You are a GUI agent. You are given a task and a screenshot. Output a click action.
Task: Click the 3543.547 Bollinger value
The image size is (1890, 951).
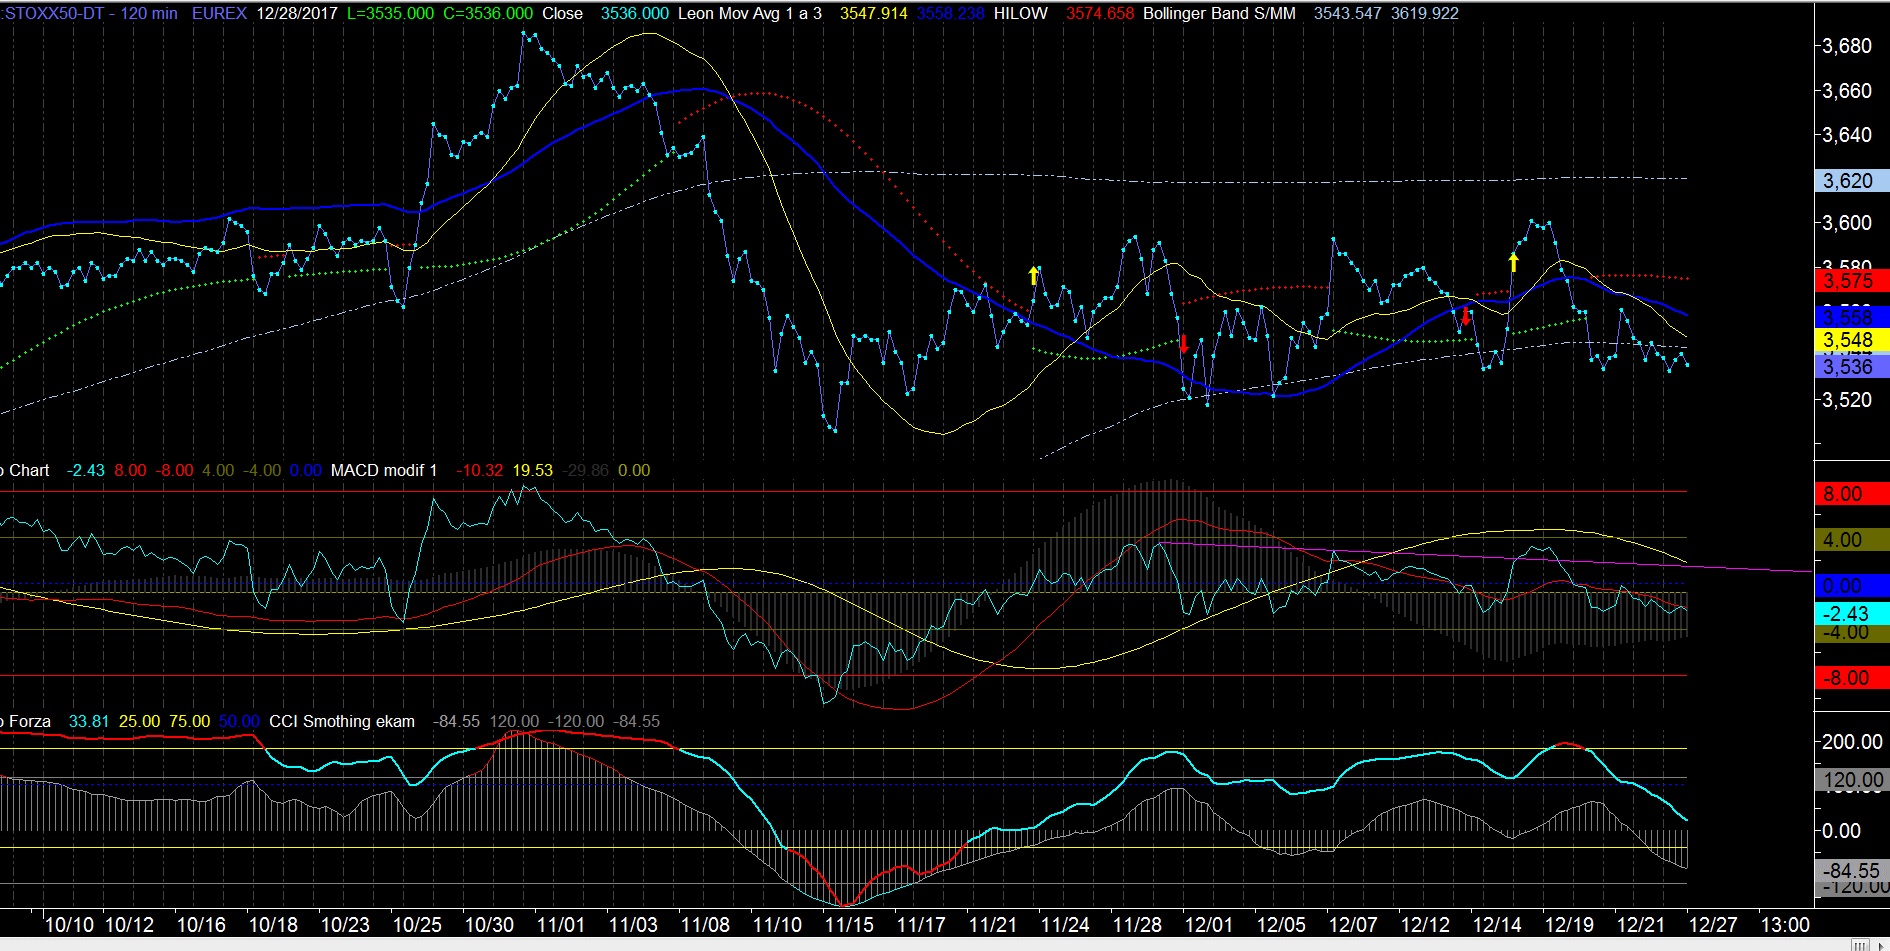[1347, 13]
